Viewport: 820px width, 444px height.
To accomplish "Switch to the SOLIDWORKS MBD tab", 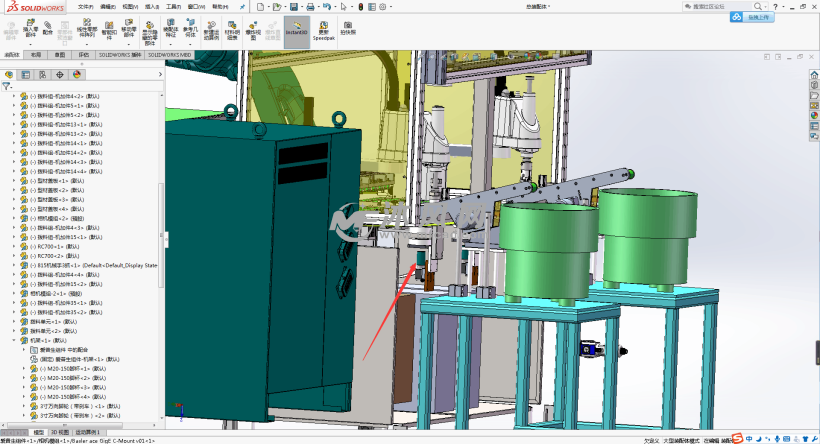I will (x=168, y=56).
